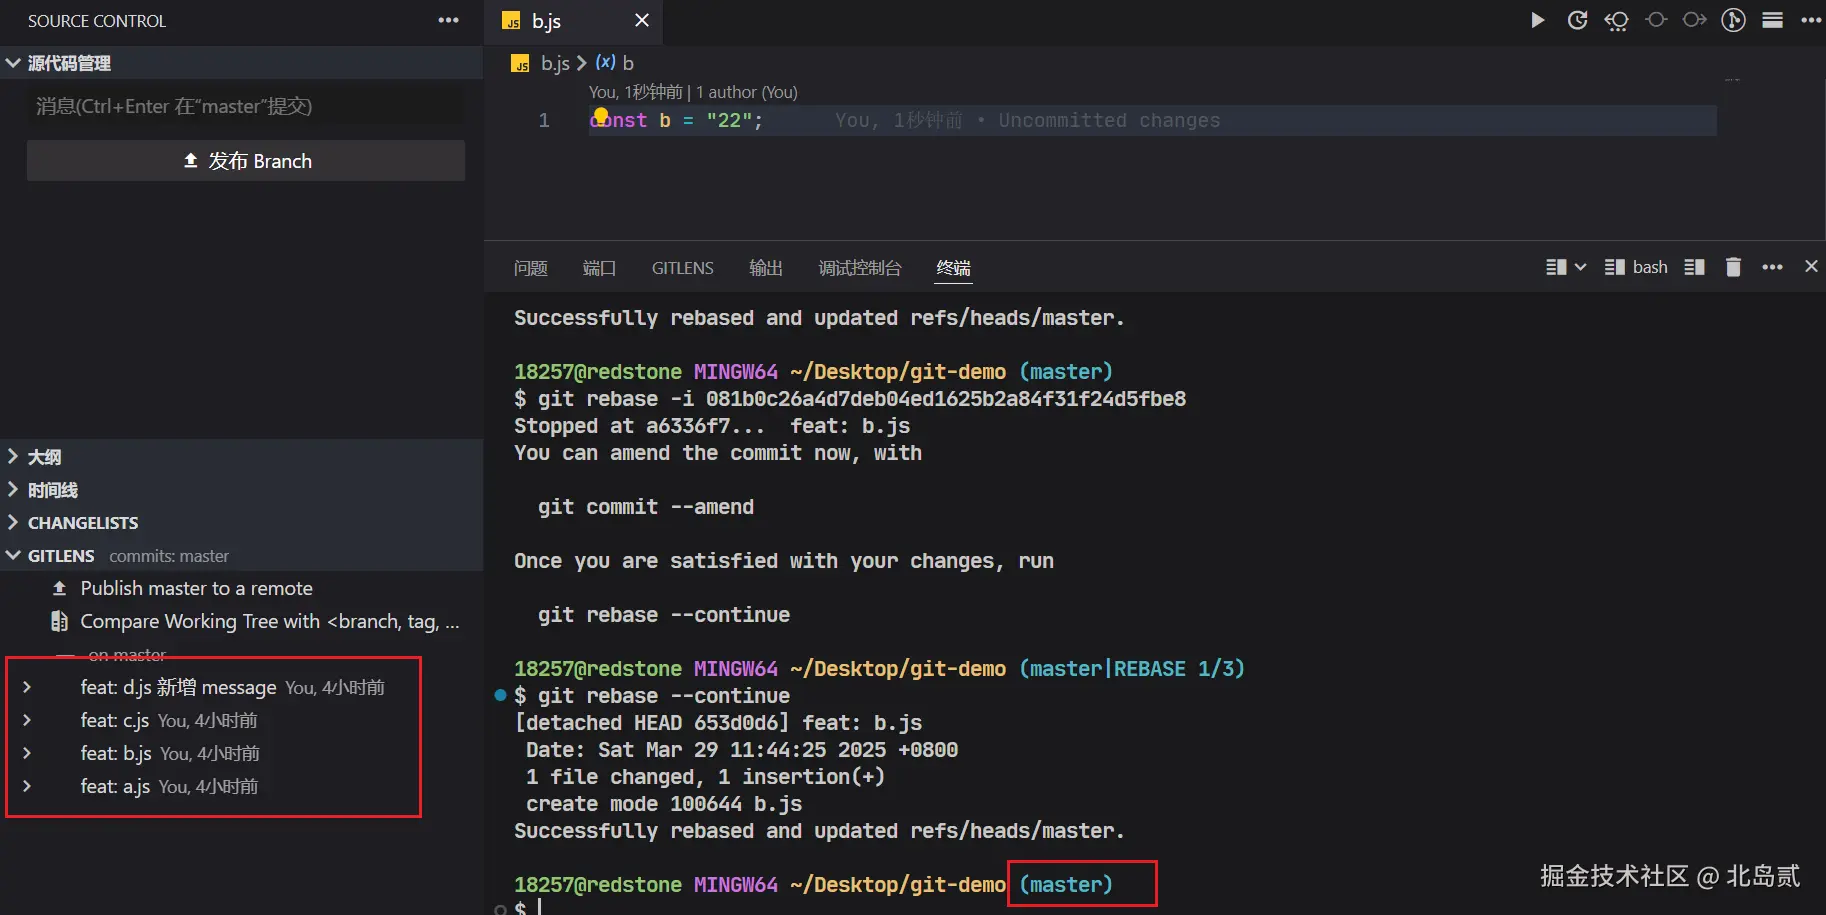Image resolution: width=1826 pixels, height=915 pixels.
Task: Open terminal panel more actions ellipsis
Action: (1772, 267)
